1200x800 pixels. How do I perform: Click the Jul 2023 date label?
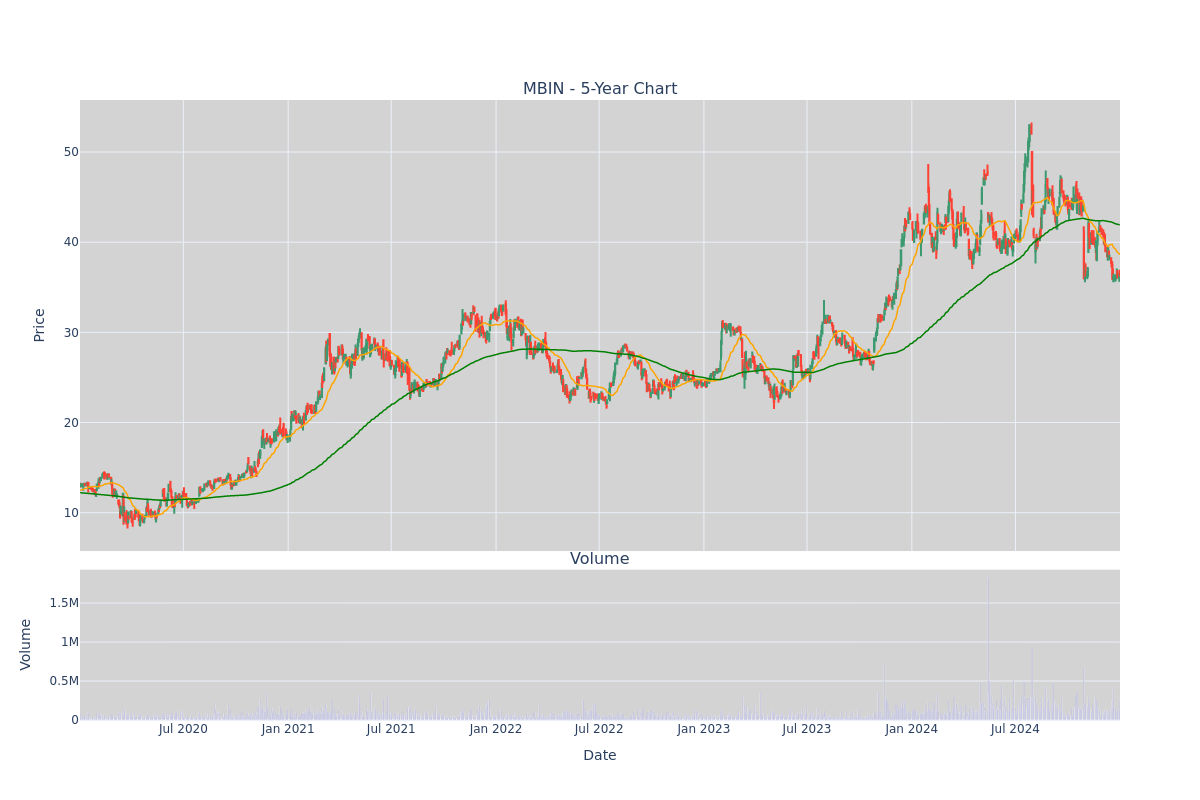click(x=807, y=729)
